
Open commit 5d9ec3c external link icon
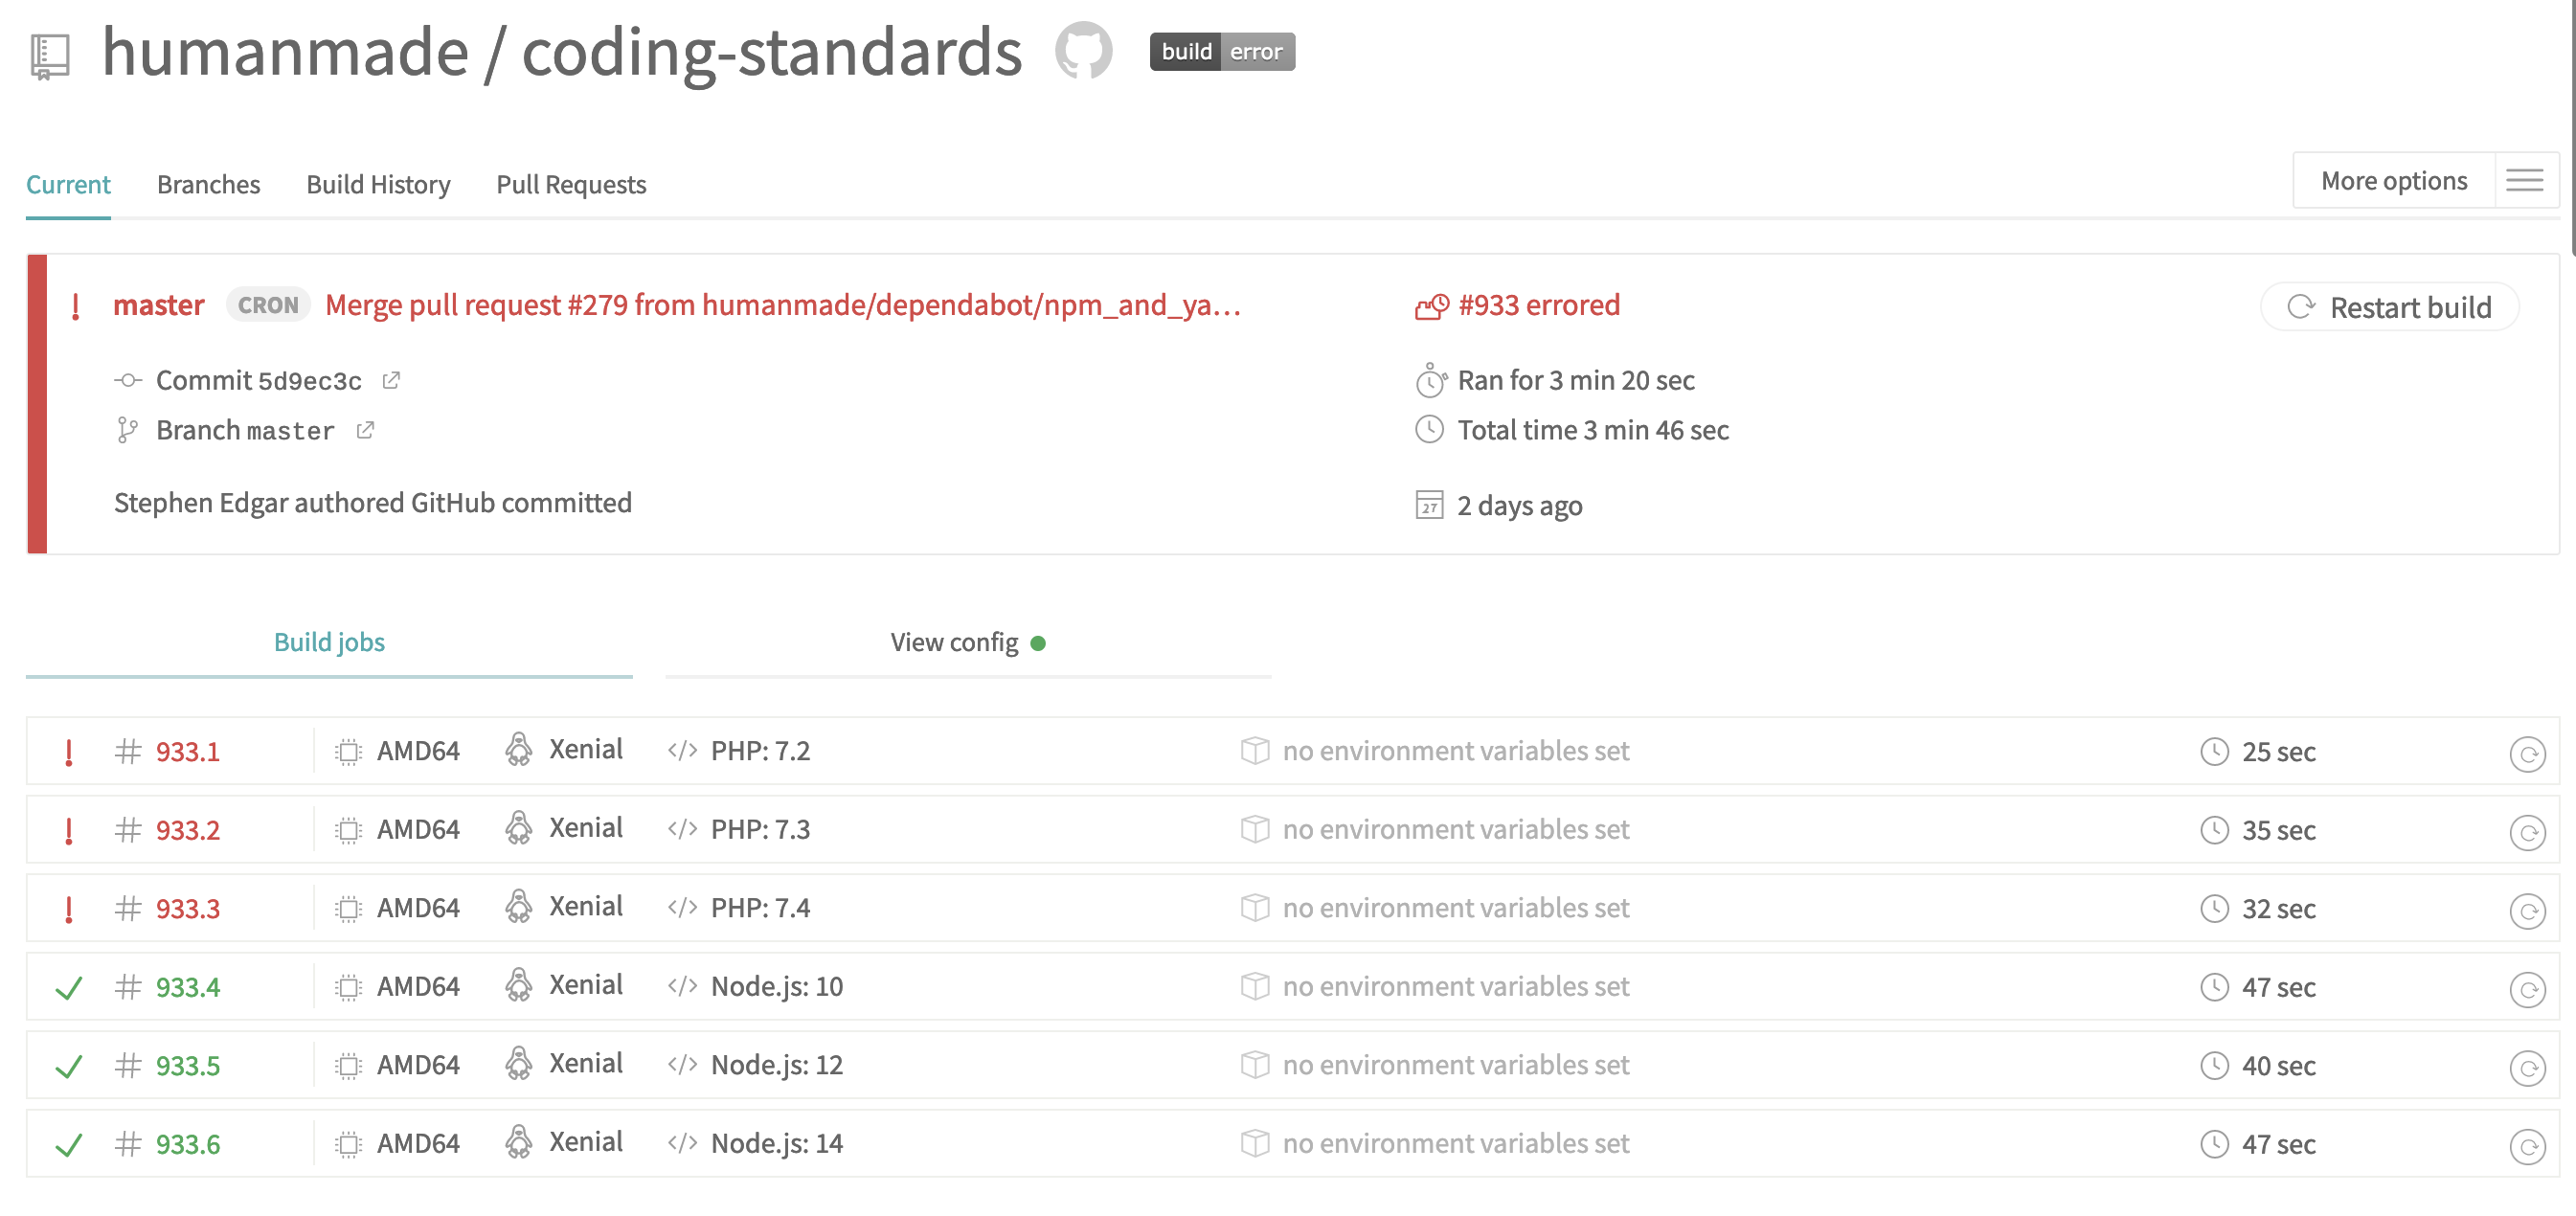pyautogui.click(x=391, y=380)
